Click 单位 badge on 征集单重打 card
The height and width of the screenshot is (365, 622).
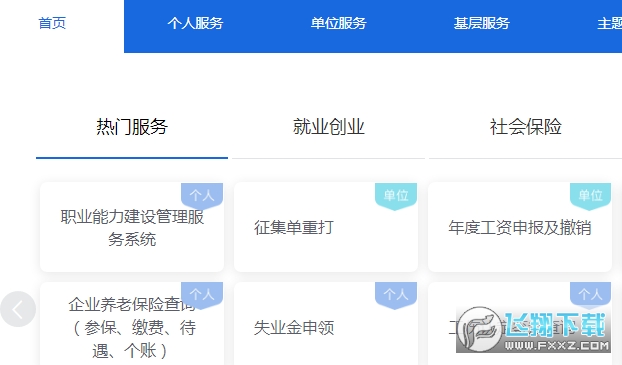point(396,196)
